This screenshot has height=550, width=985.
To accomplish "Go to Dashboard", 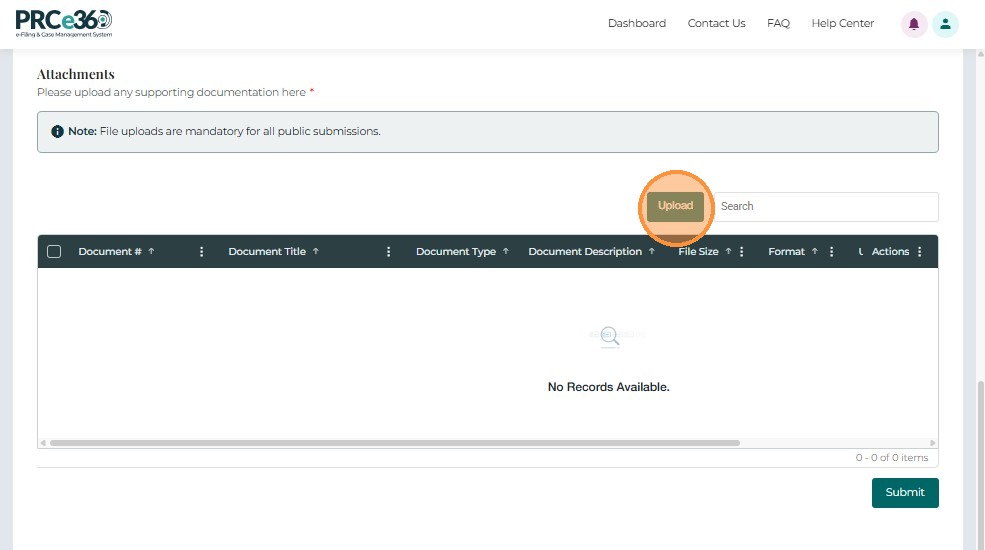I will click(637, 23).
